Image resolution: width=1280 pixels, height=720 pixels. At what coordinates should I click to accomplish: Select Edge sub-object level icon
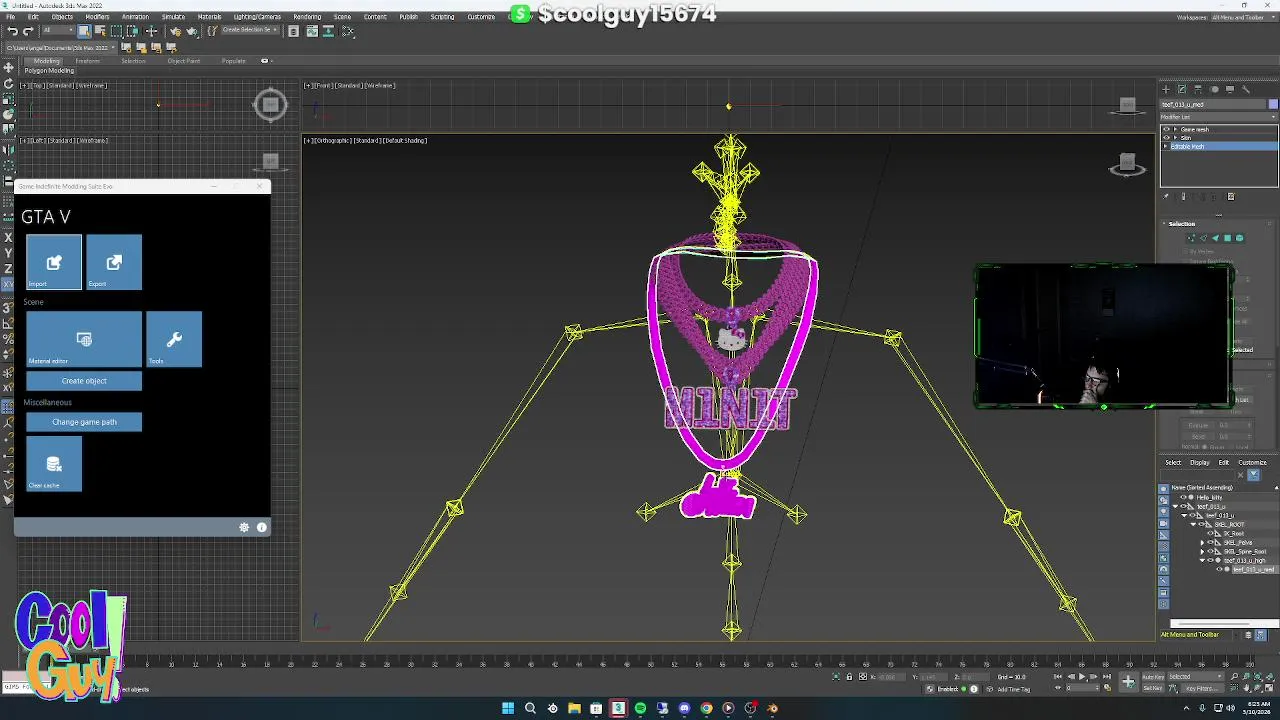pyautogui.click(x=1203, y=238)
